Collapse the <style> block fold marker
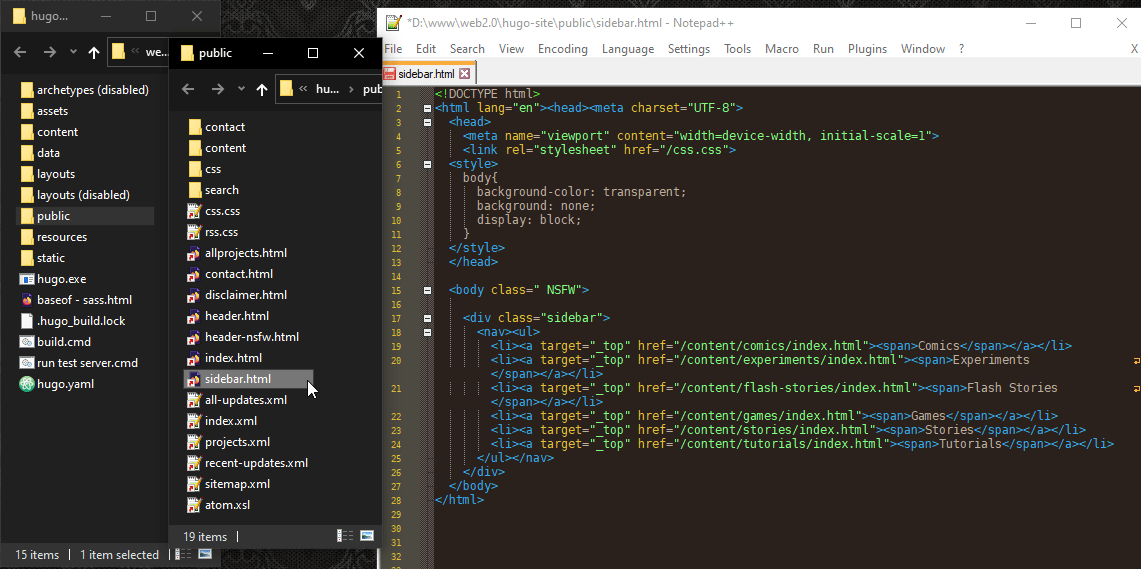This screenshot has width=1141, height=569. tap(428, 164)
